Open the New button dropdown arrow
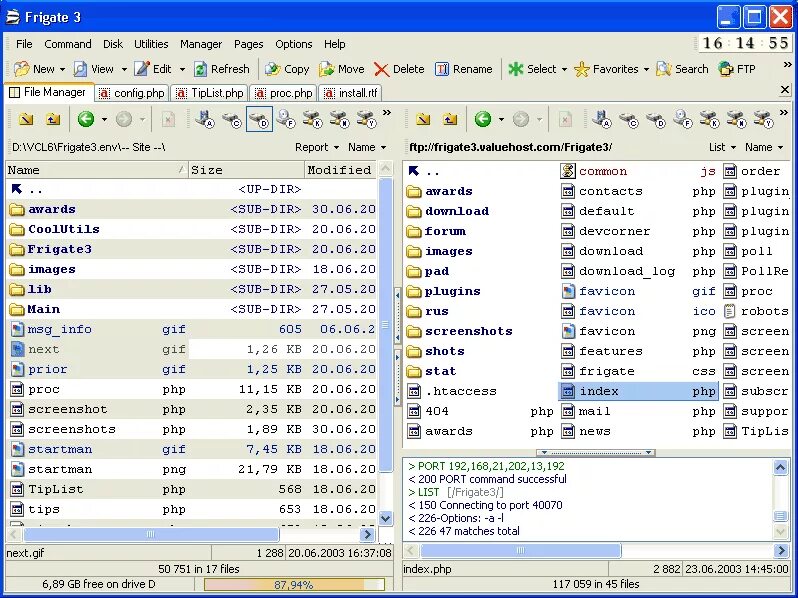This screenshot has height=598, width=798. (x=63, y=69)
